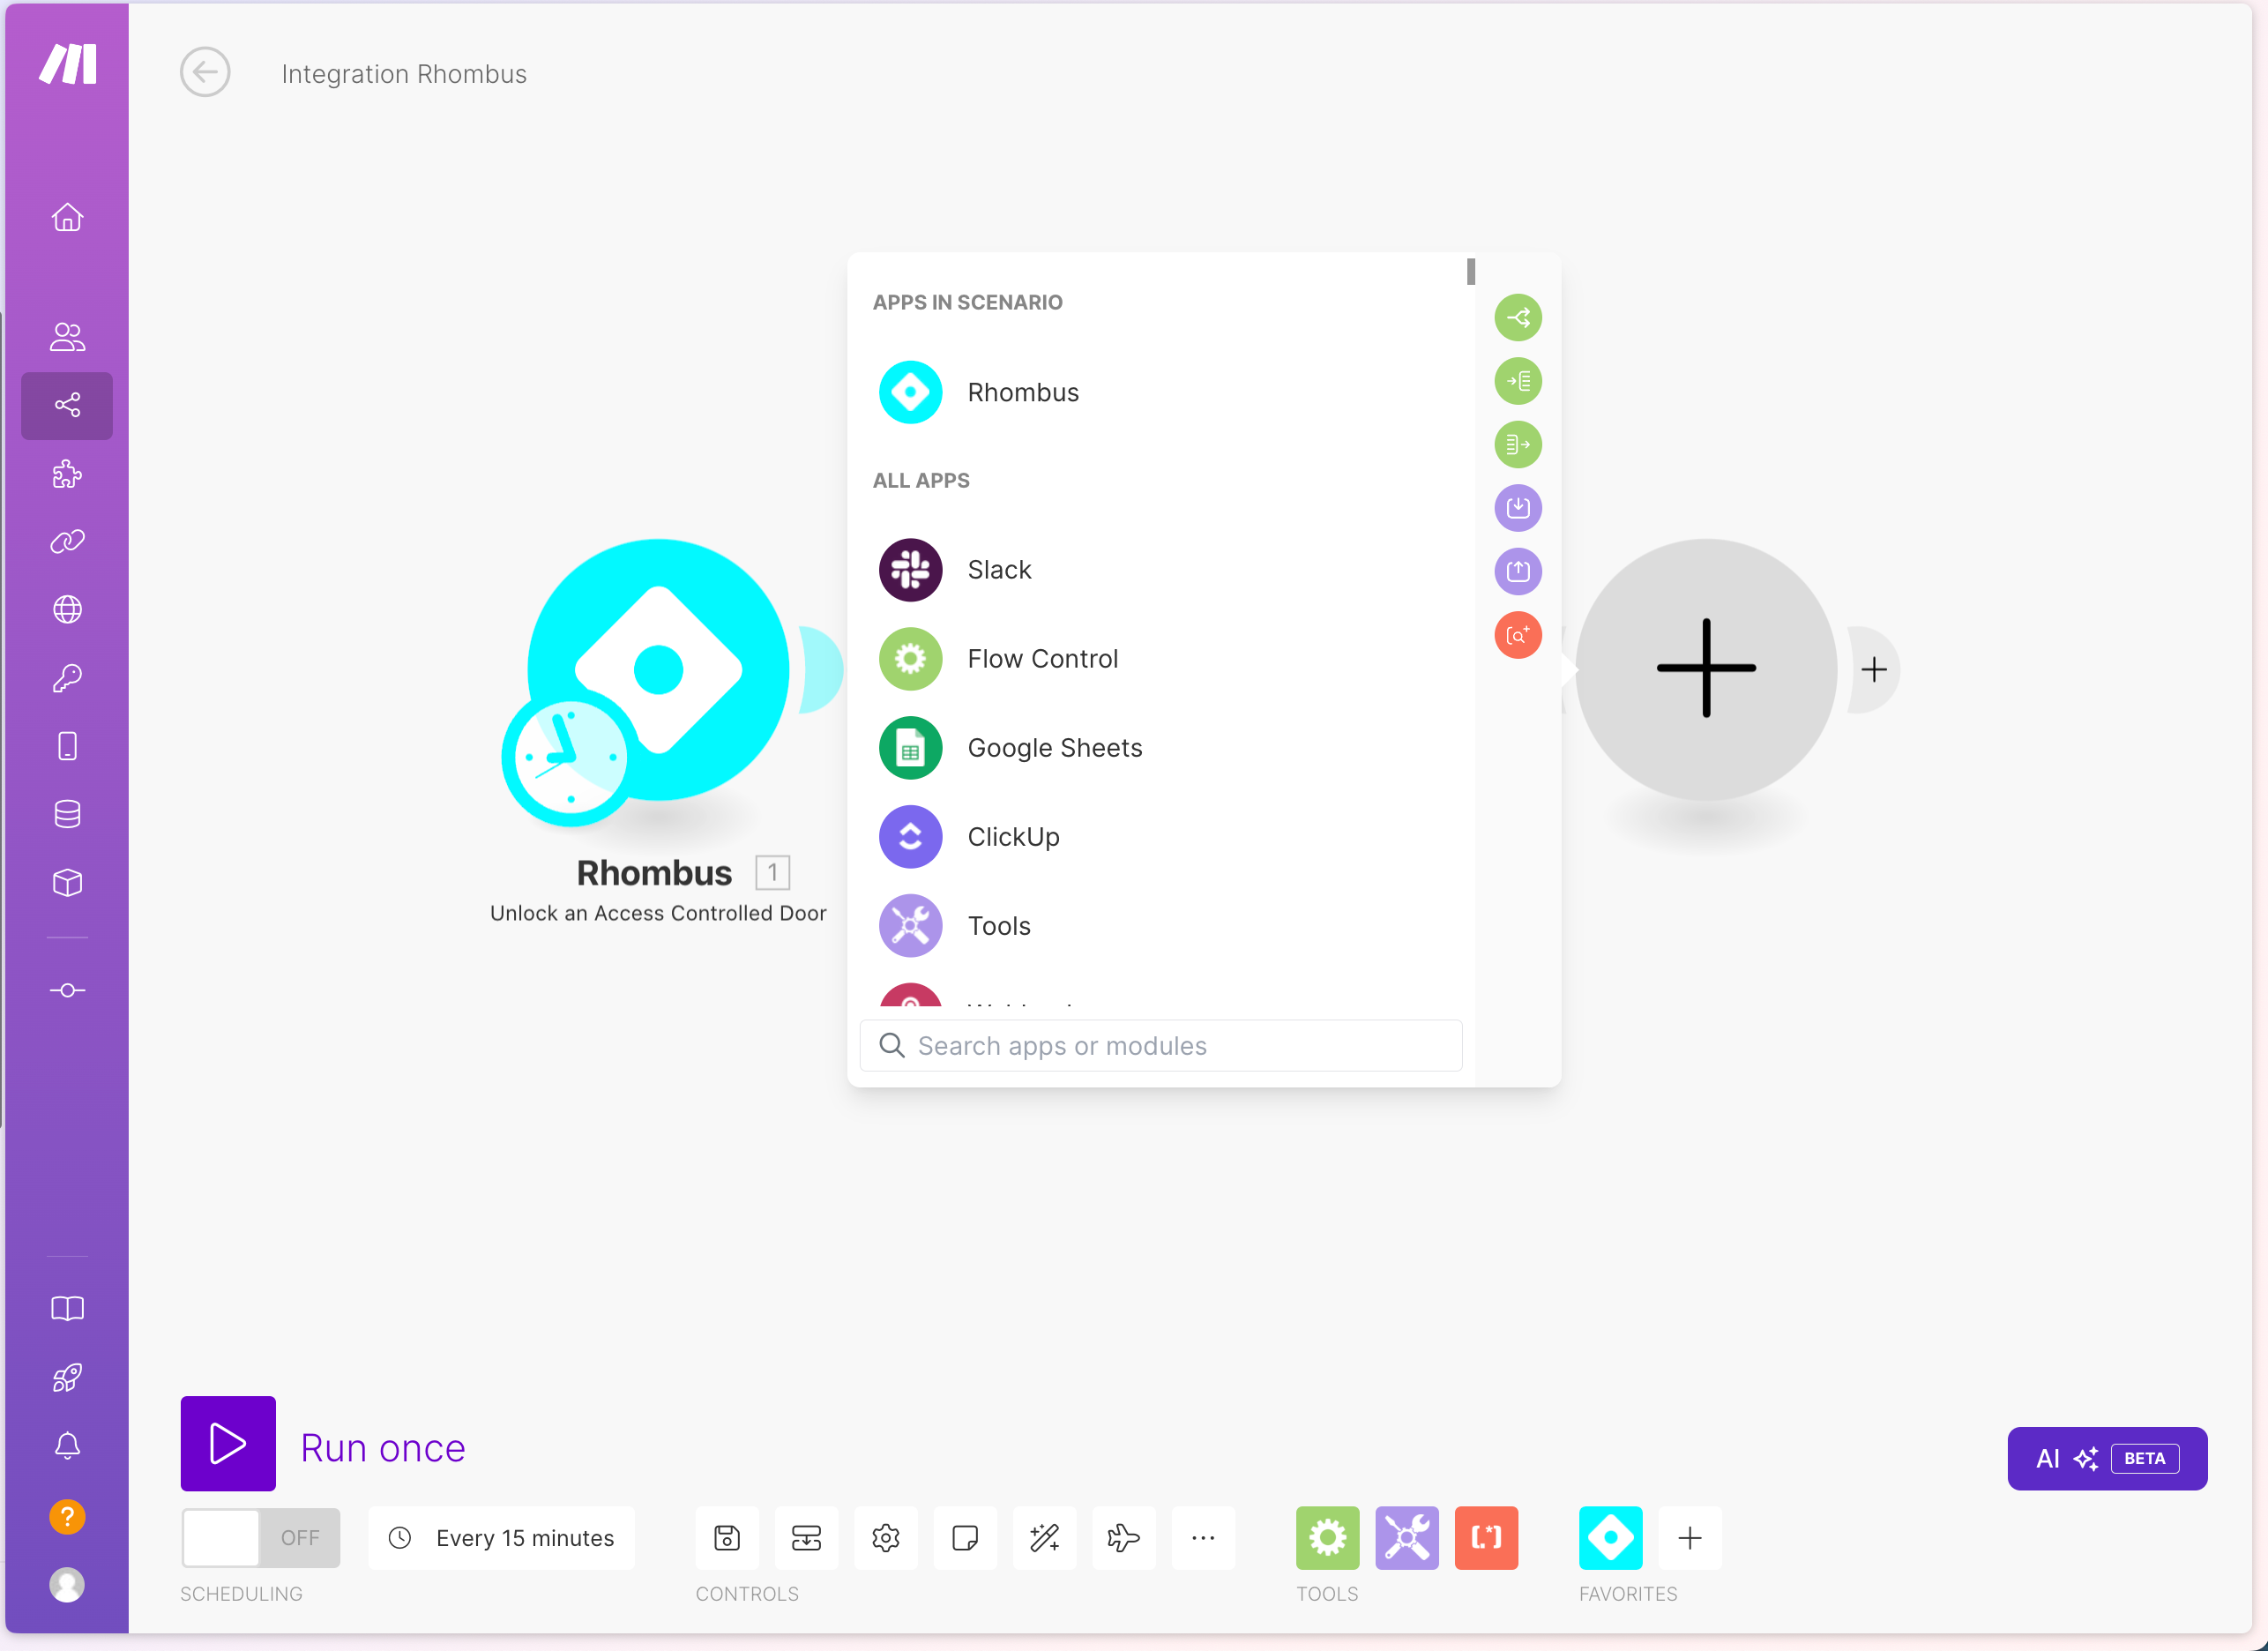This screenshot has width=2268, height=1651.
Task: Open the What's new rocket icon
Action: point(67,1378)
